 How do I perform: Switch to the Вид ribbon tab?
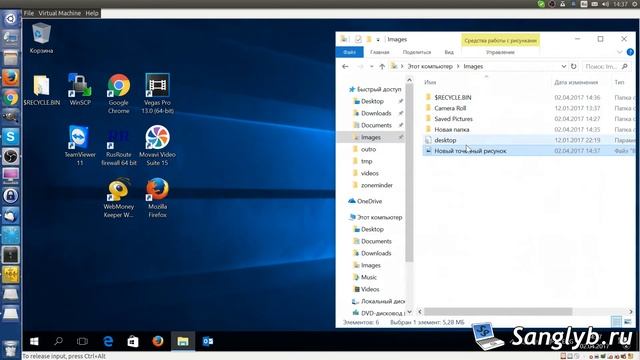pos(449,52)
